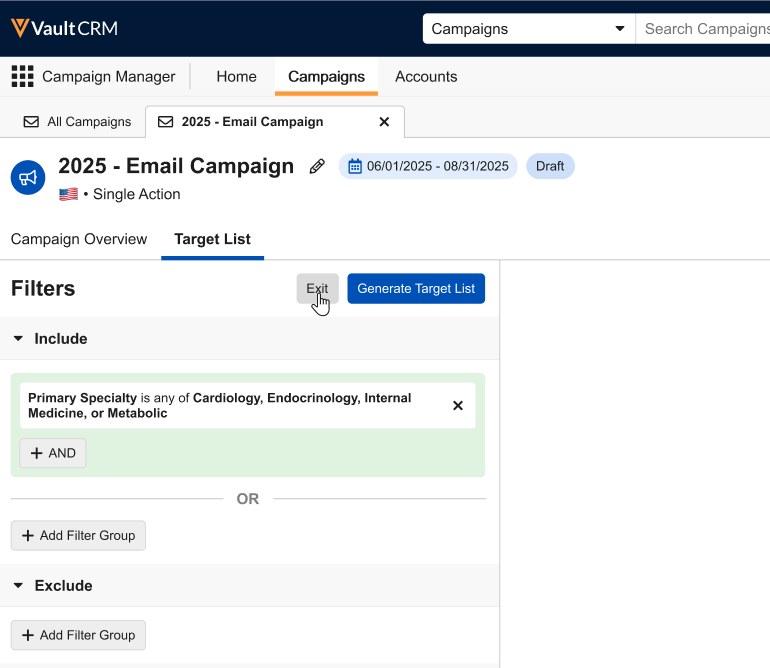Switch to the Campaign Overview tab
Screen dimensions: 770x668
click(79, 240)
